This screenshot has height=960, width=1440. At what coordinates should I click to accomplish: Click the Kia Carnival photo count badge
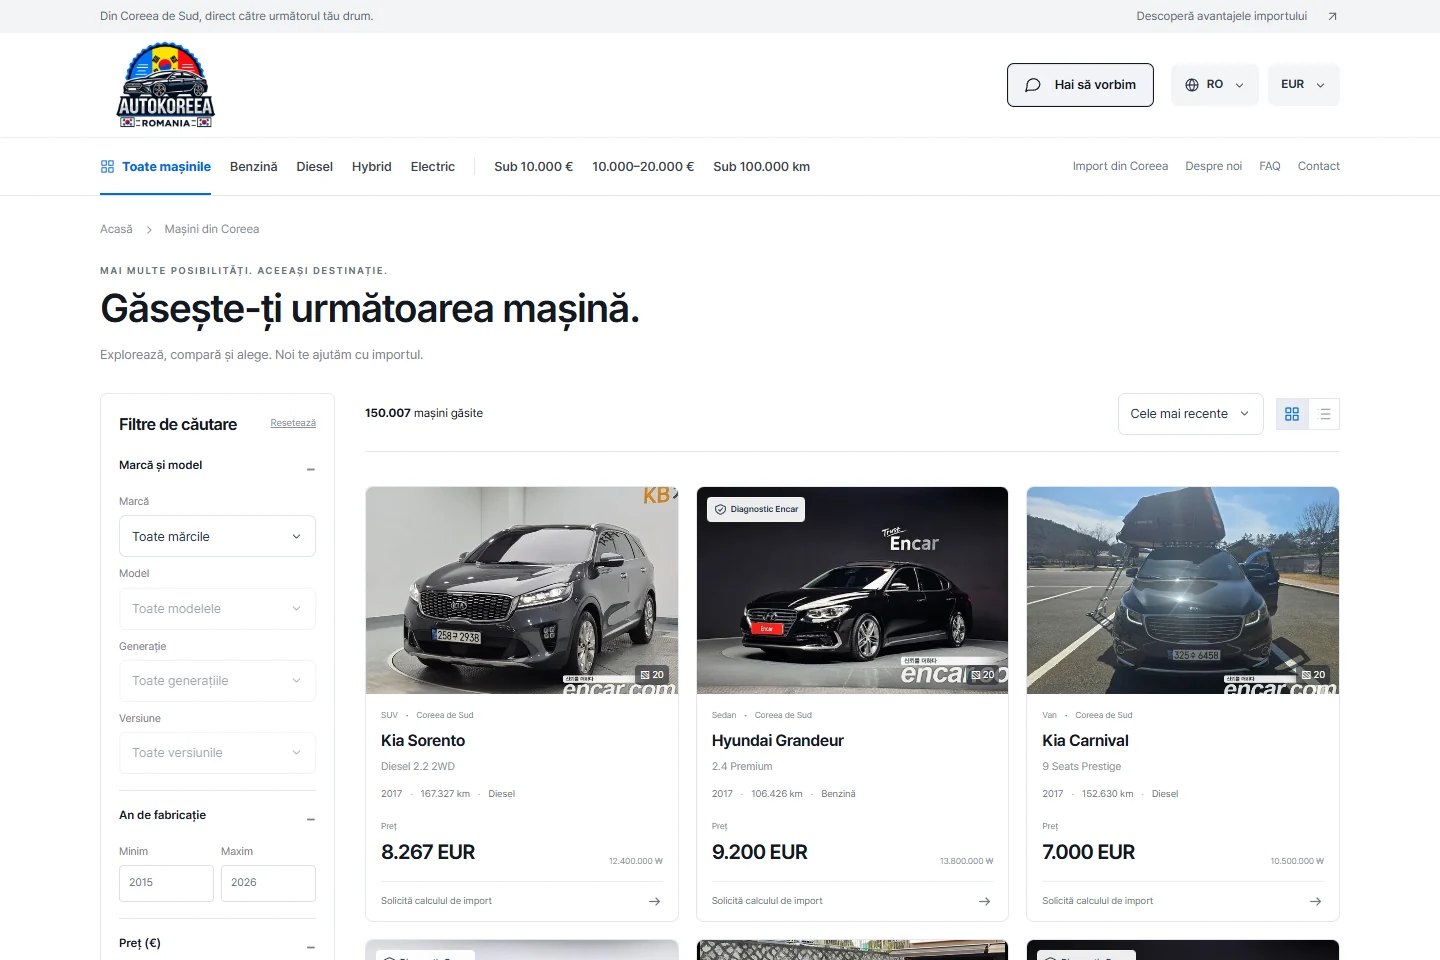click(1313, 675)
